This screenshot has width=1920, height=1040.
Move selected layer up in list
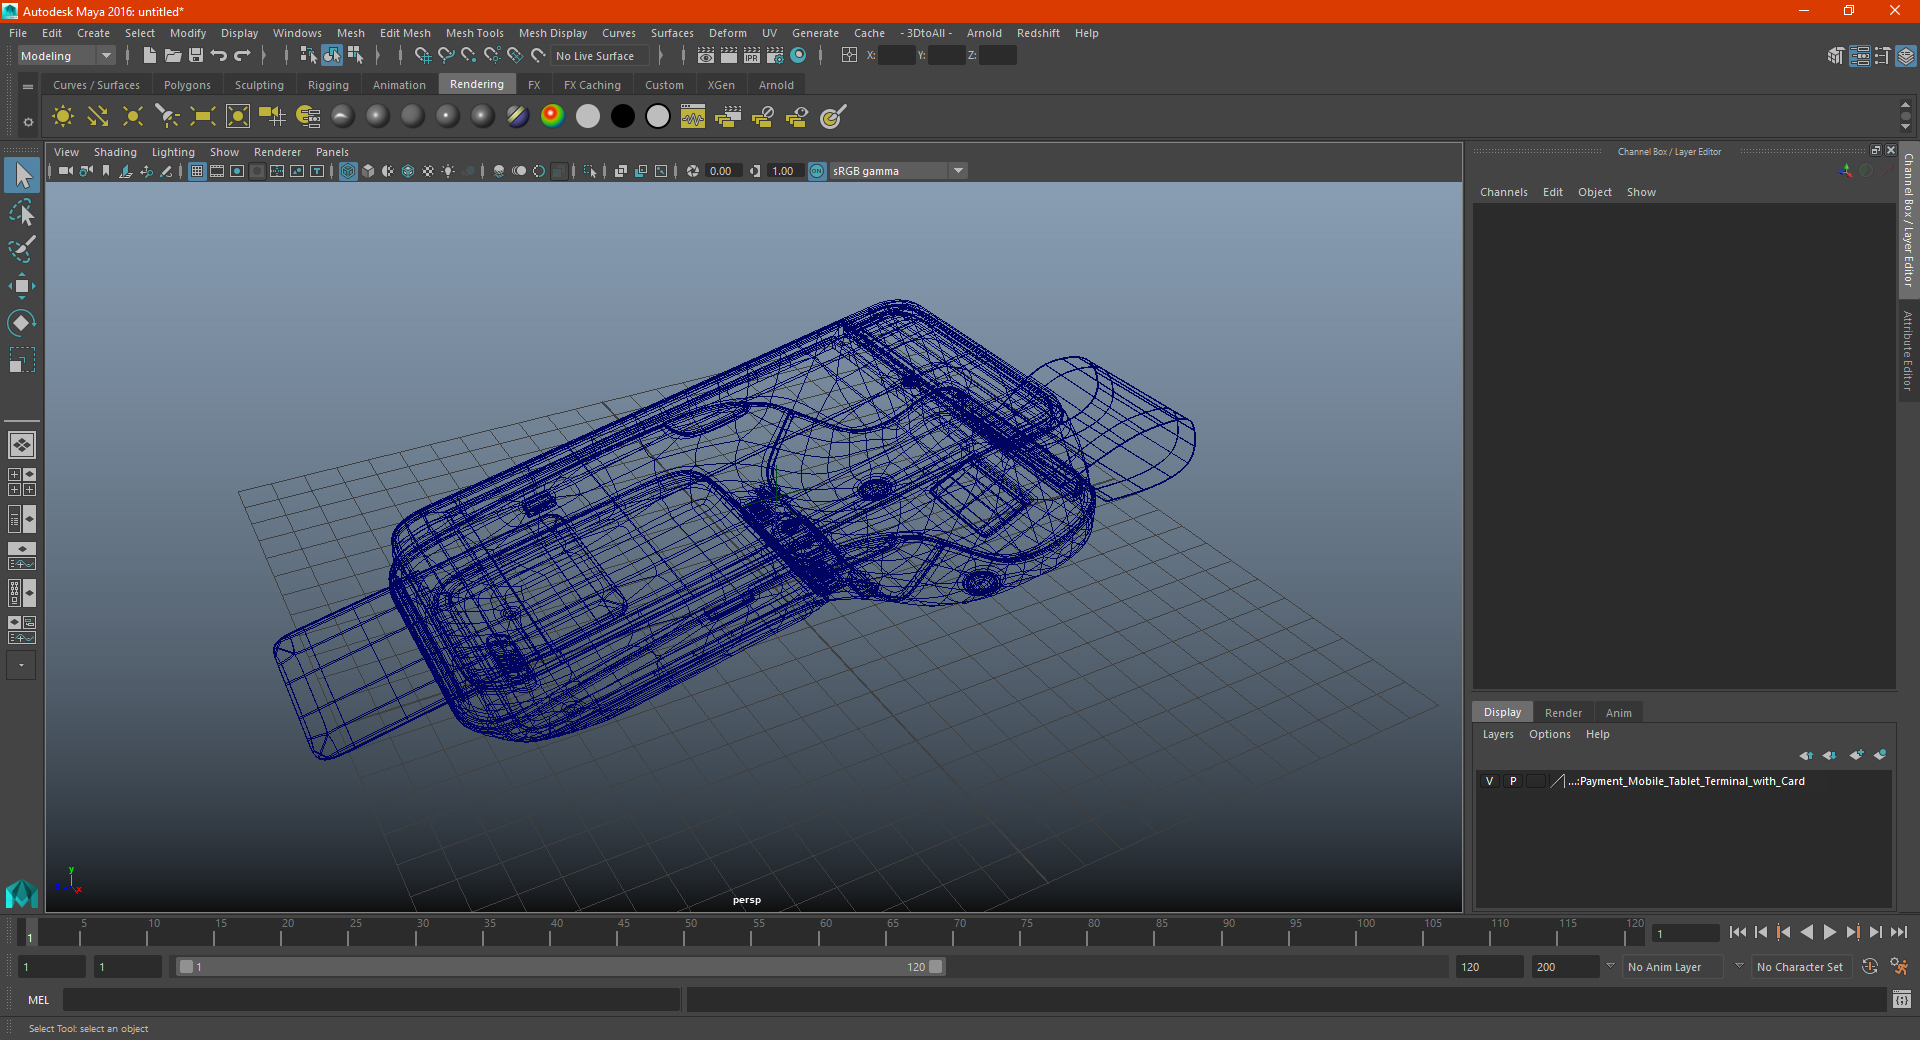pos(1806,755)
